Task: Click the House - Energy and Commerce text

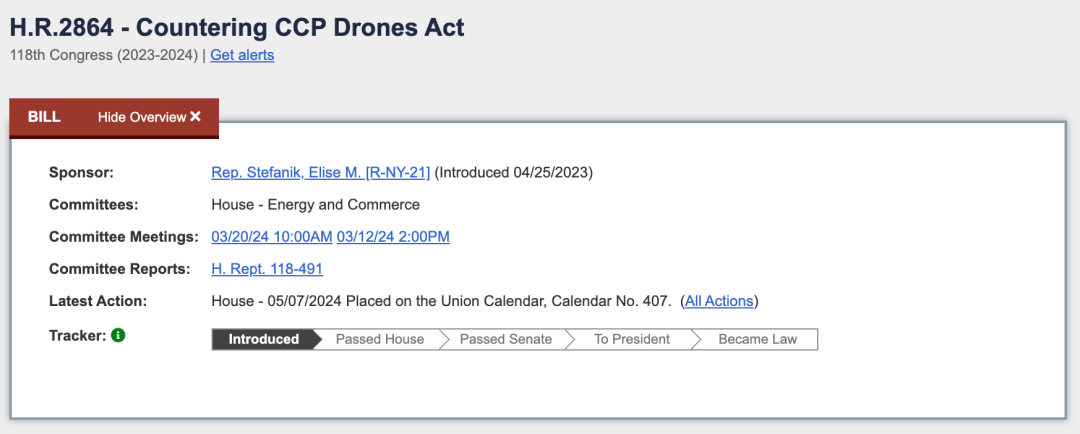Action: (315, 205)
